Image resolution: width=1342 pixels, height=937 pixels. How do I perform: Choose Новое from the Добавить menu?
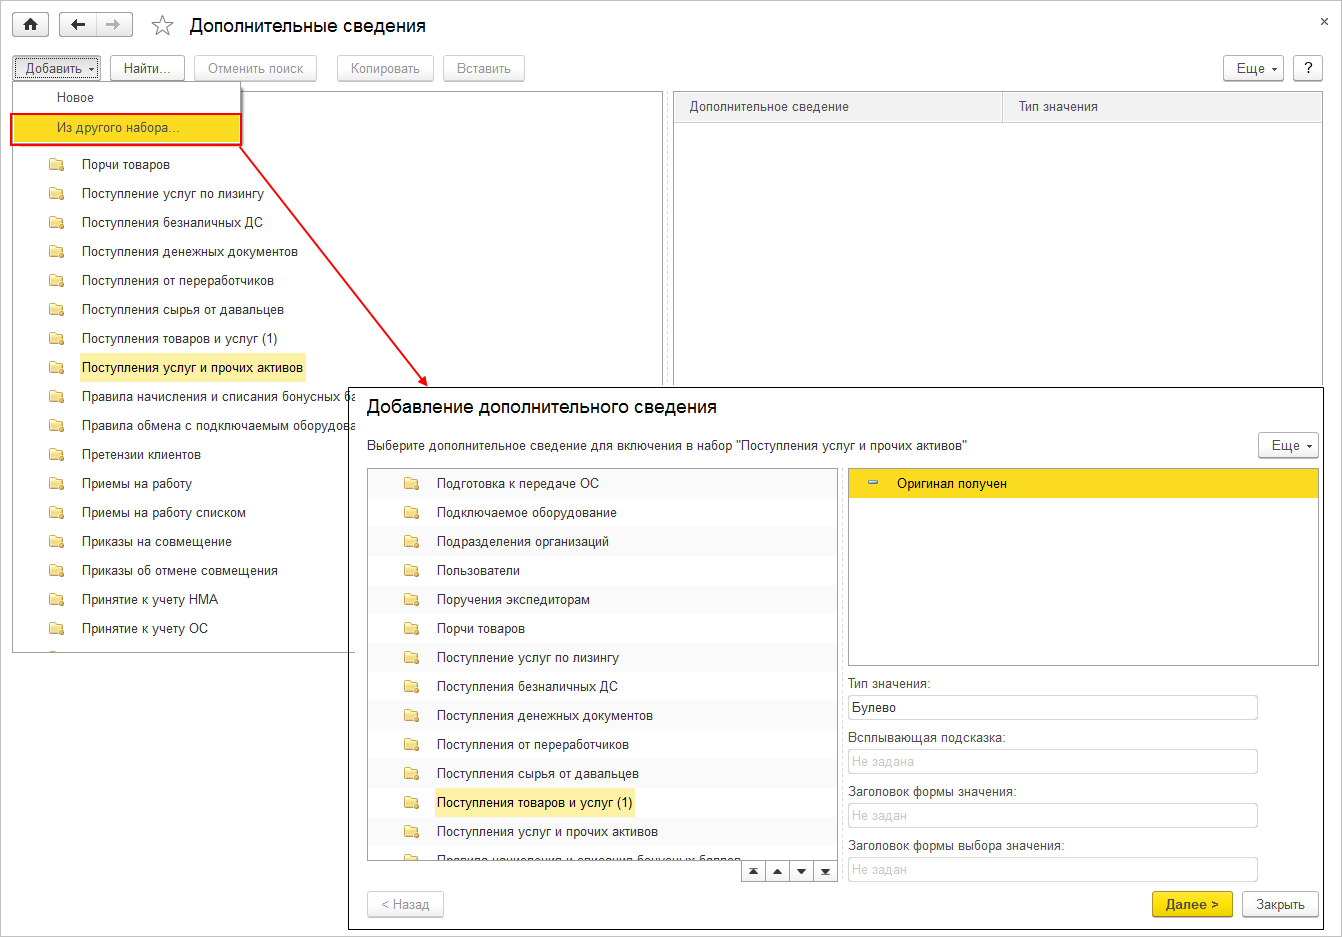126,97
